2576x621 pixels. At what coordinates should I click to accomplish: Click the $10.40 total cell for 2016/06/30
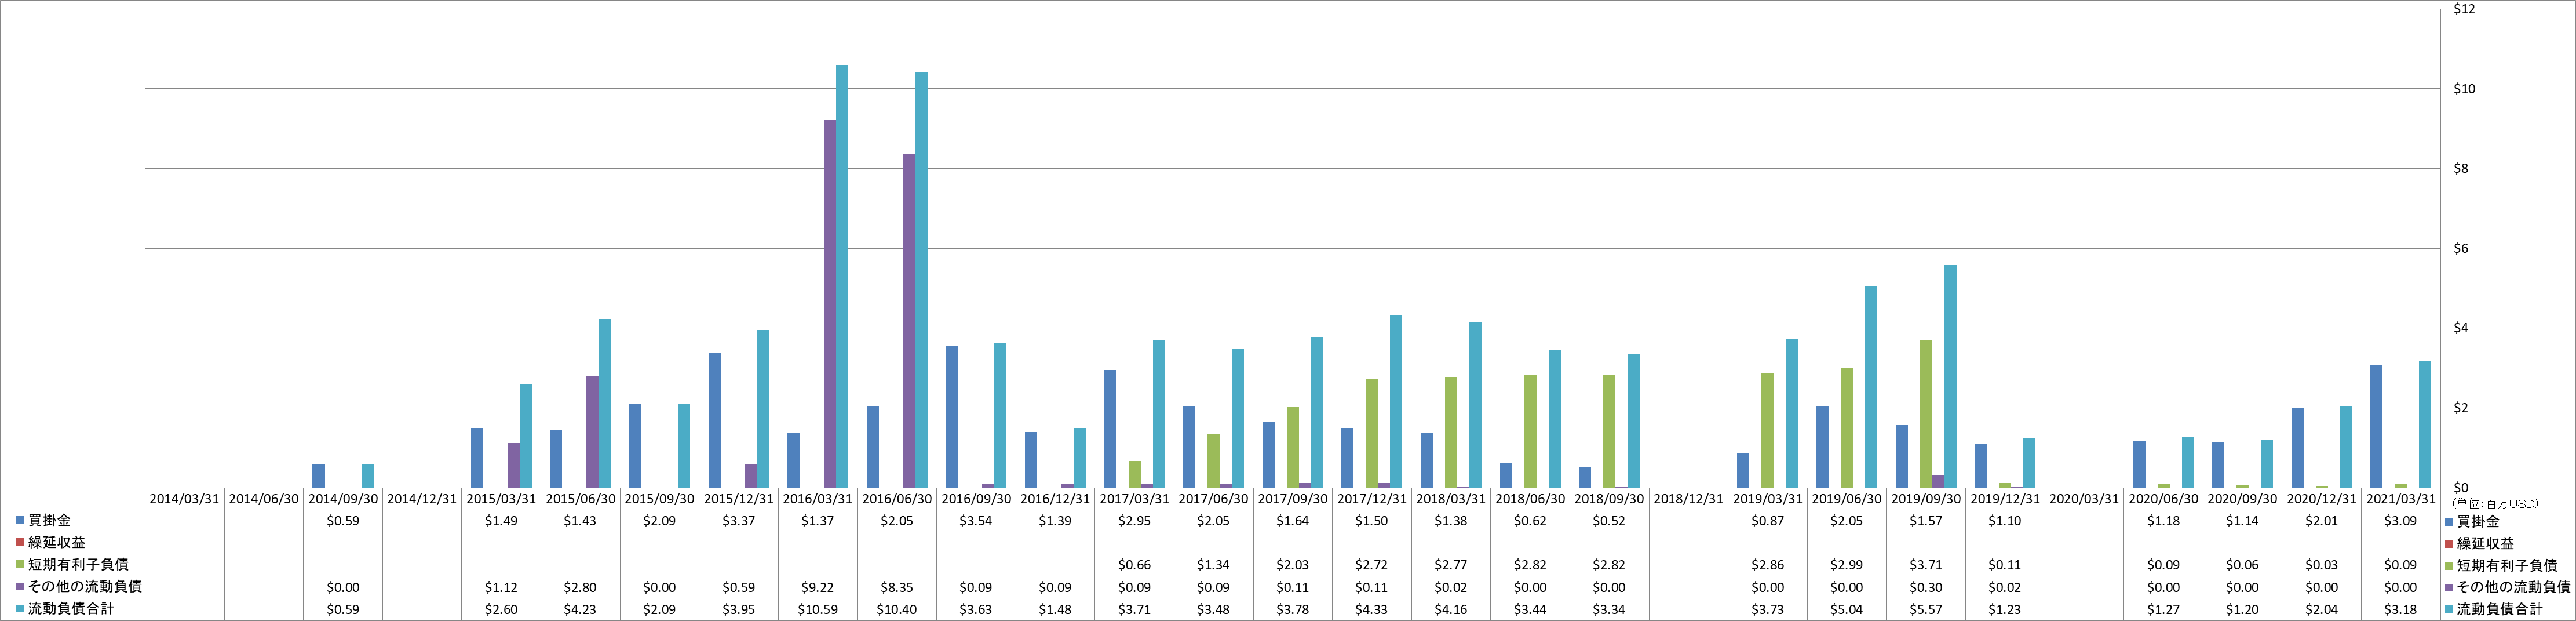tap(897, 609)
